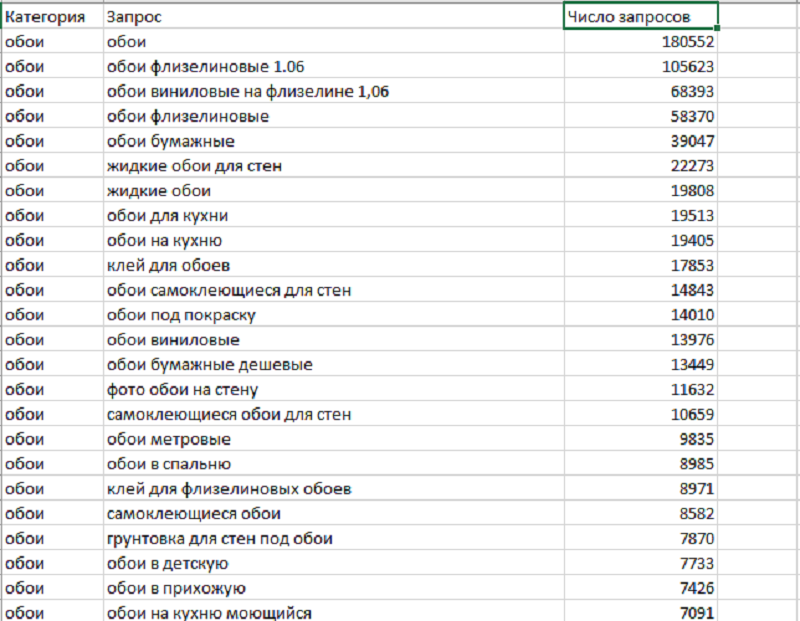Click the cell containing 68393
Screen dimensions: 800x621
click(640, 92)
